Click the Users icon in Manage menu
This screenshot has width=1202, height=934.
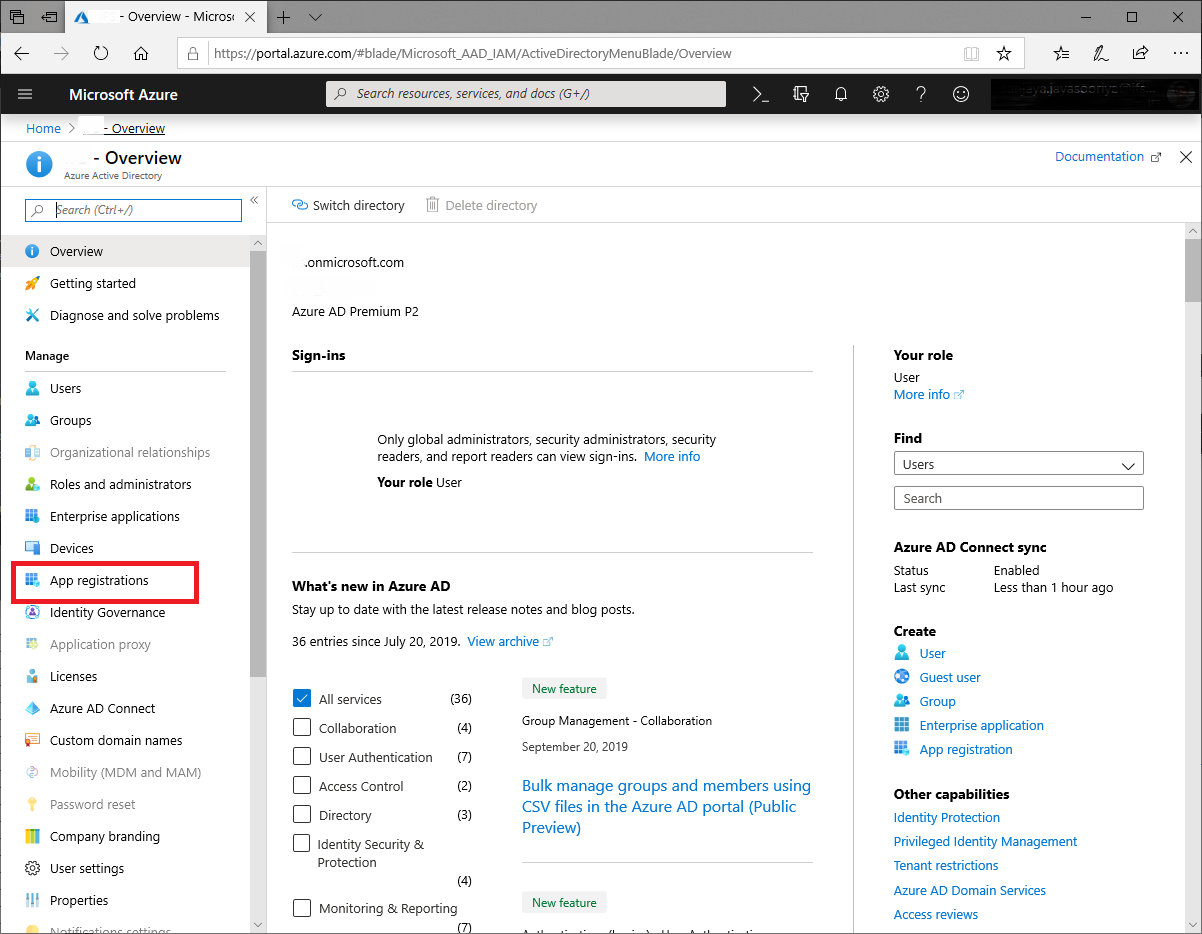click(x=32, y=388)
